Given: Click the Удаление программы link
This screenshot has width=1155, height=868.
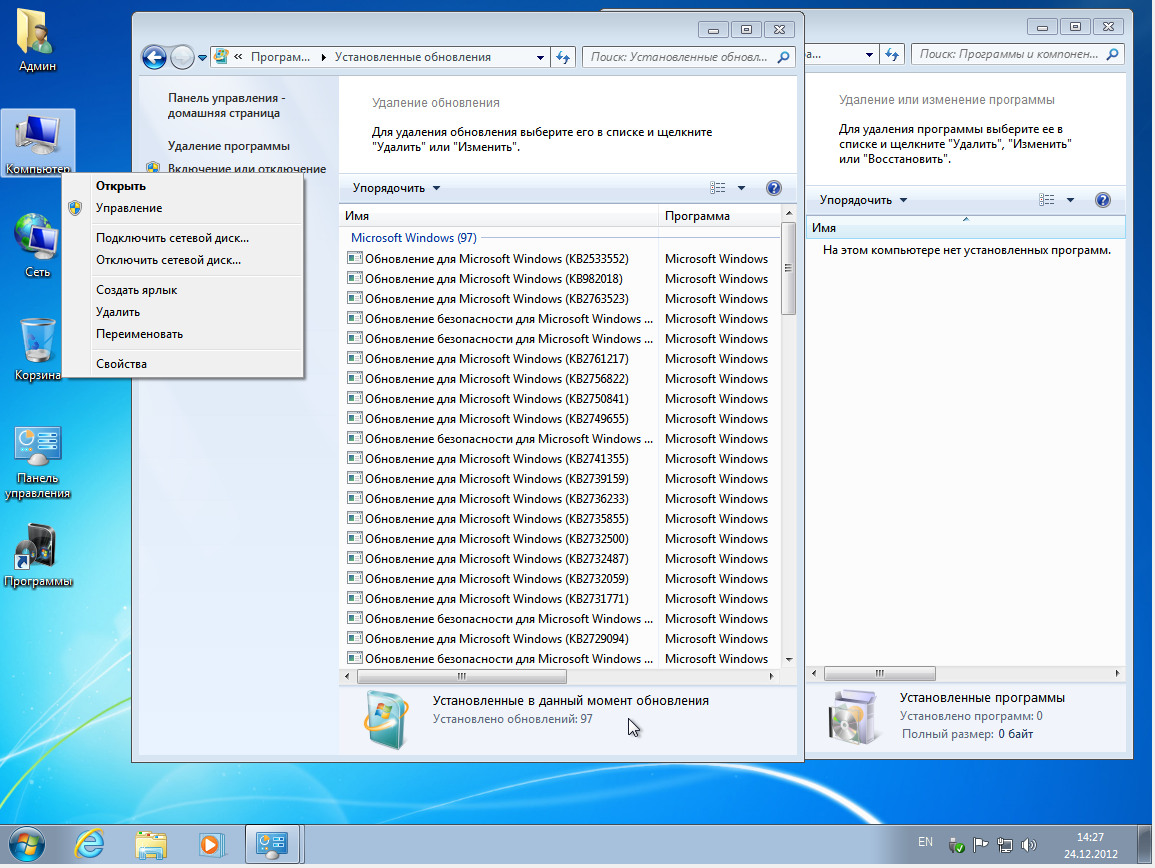Looking at the screenshot, I should pyautogui.click(x=229, y=146).
